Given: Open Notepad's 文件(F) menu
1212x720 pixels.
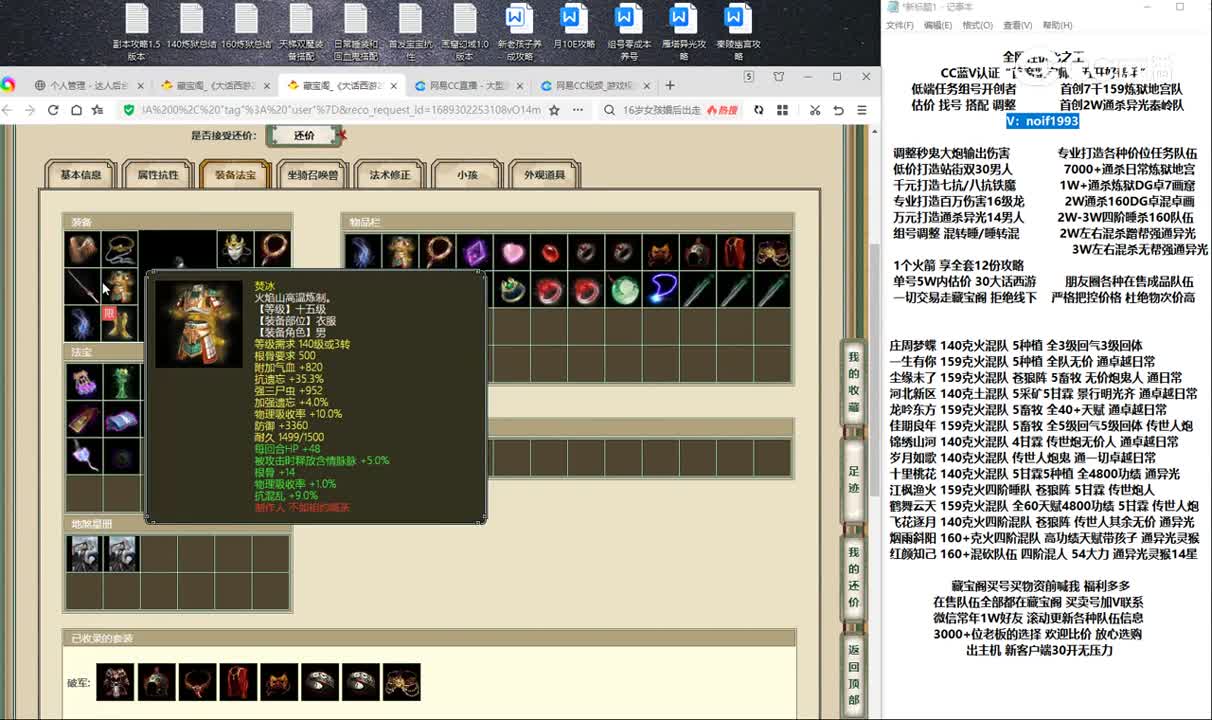Looking at the screenshot, I should click(x=899, y=25).
